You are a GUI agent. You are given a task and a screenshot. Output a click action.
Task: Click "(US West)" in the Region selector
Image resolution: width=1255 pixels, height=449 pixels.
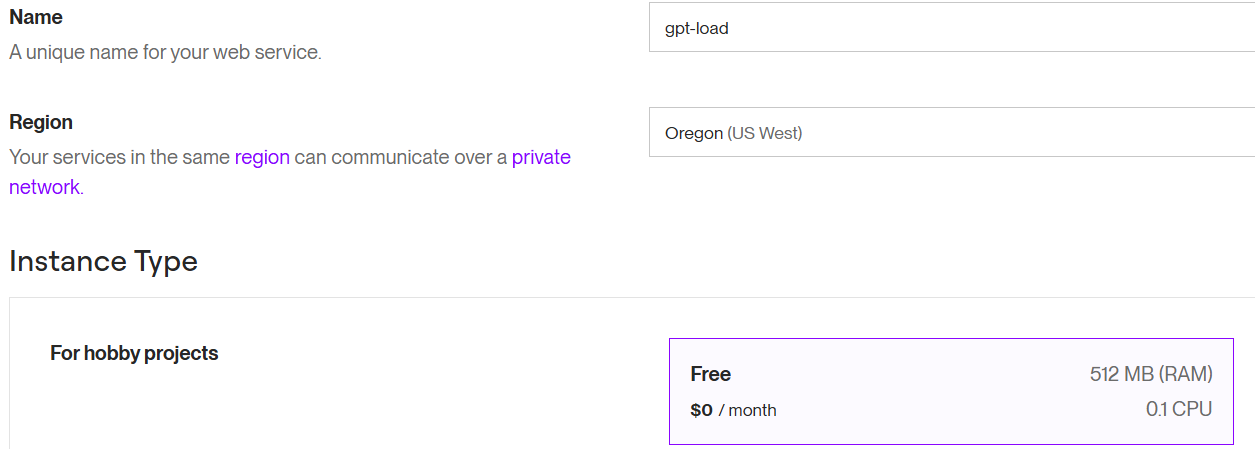765,133
